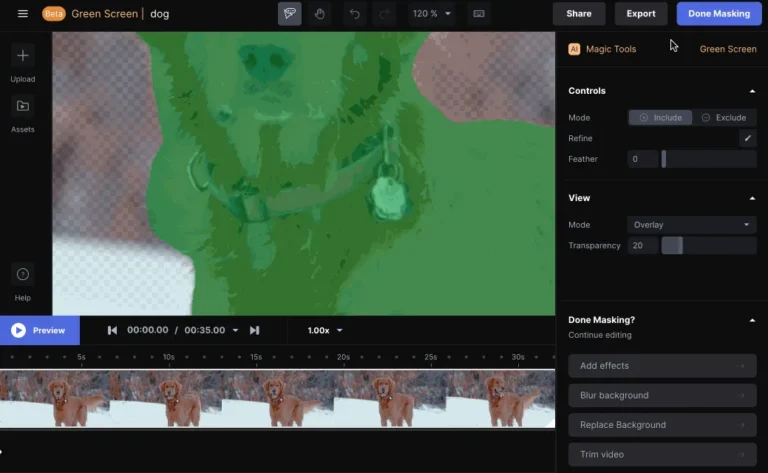Open keyboard shortcuts icon
This screenshot has height=473, width=768.
[479, 14]
